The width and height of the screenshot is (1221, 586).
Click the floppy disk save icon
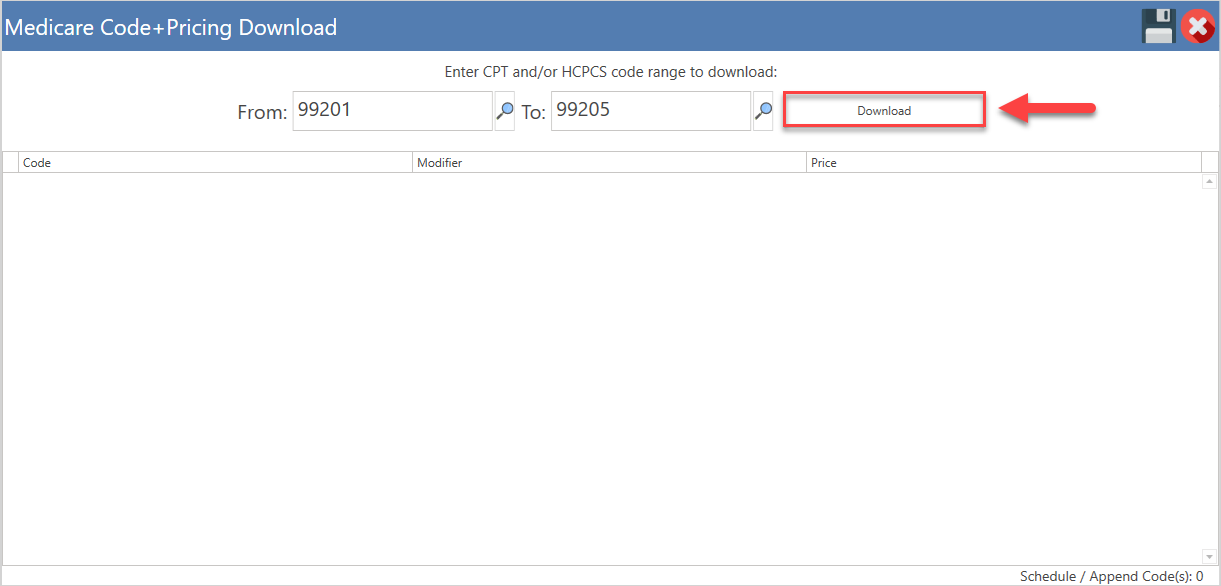1158,26
